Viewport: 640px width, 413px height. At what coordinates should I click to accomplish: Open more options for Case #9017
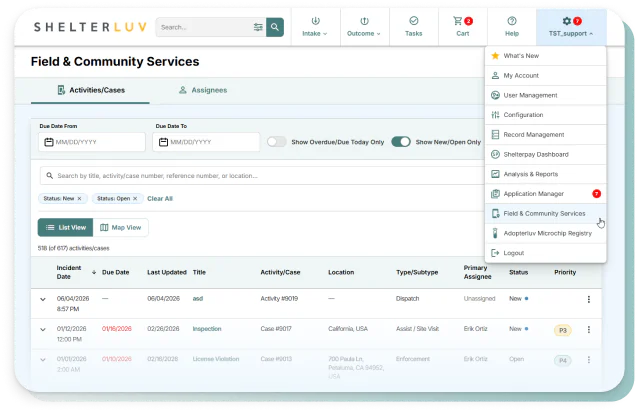point(589,329)
